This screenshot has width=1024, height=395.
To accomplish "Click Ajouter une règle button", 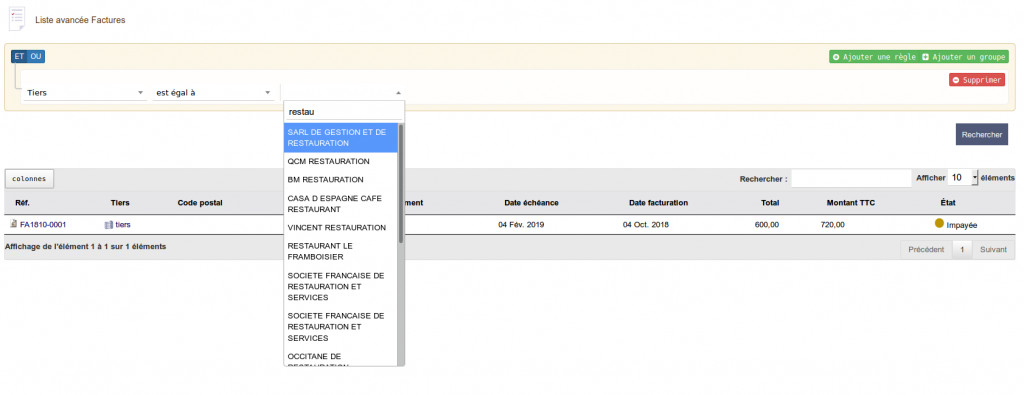I will pyautogui.click(x=874, y=57).
